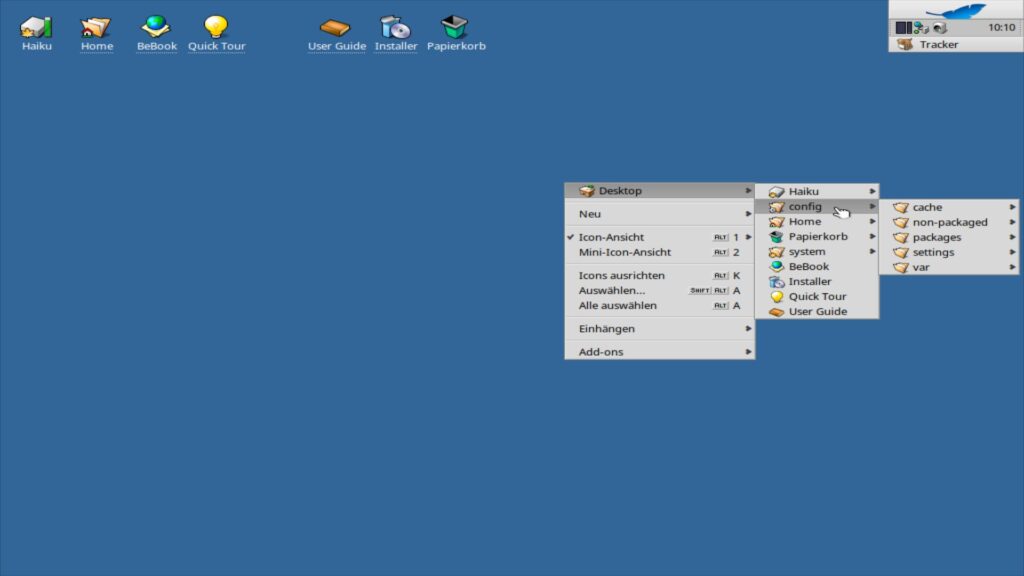This screenshot has height=576, width=1024.
Task: Open Haiku in the Desktop submenu
Action: point(817,191)
